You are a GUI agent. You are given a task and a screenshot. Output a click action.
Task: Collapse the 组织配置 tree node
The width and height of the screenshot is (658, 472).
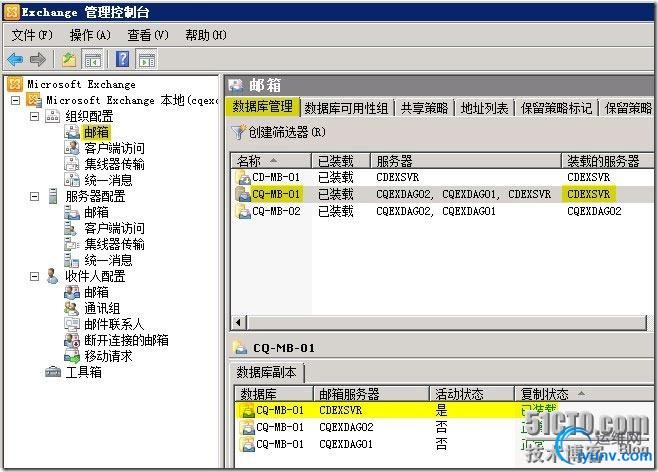pyautogui.click(x=34, y=116)
